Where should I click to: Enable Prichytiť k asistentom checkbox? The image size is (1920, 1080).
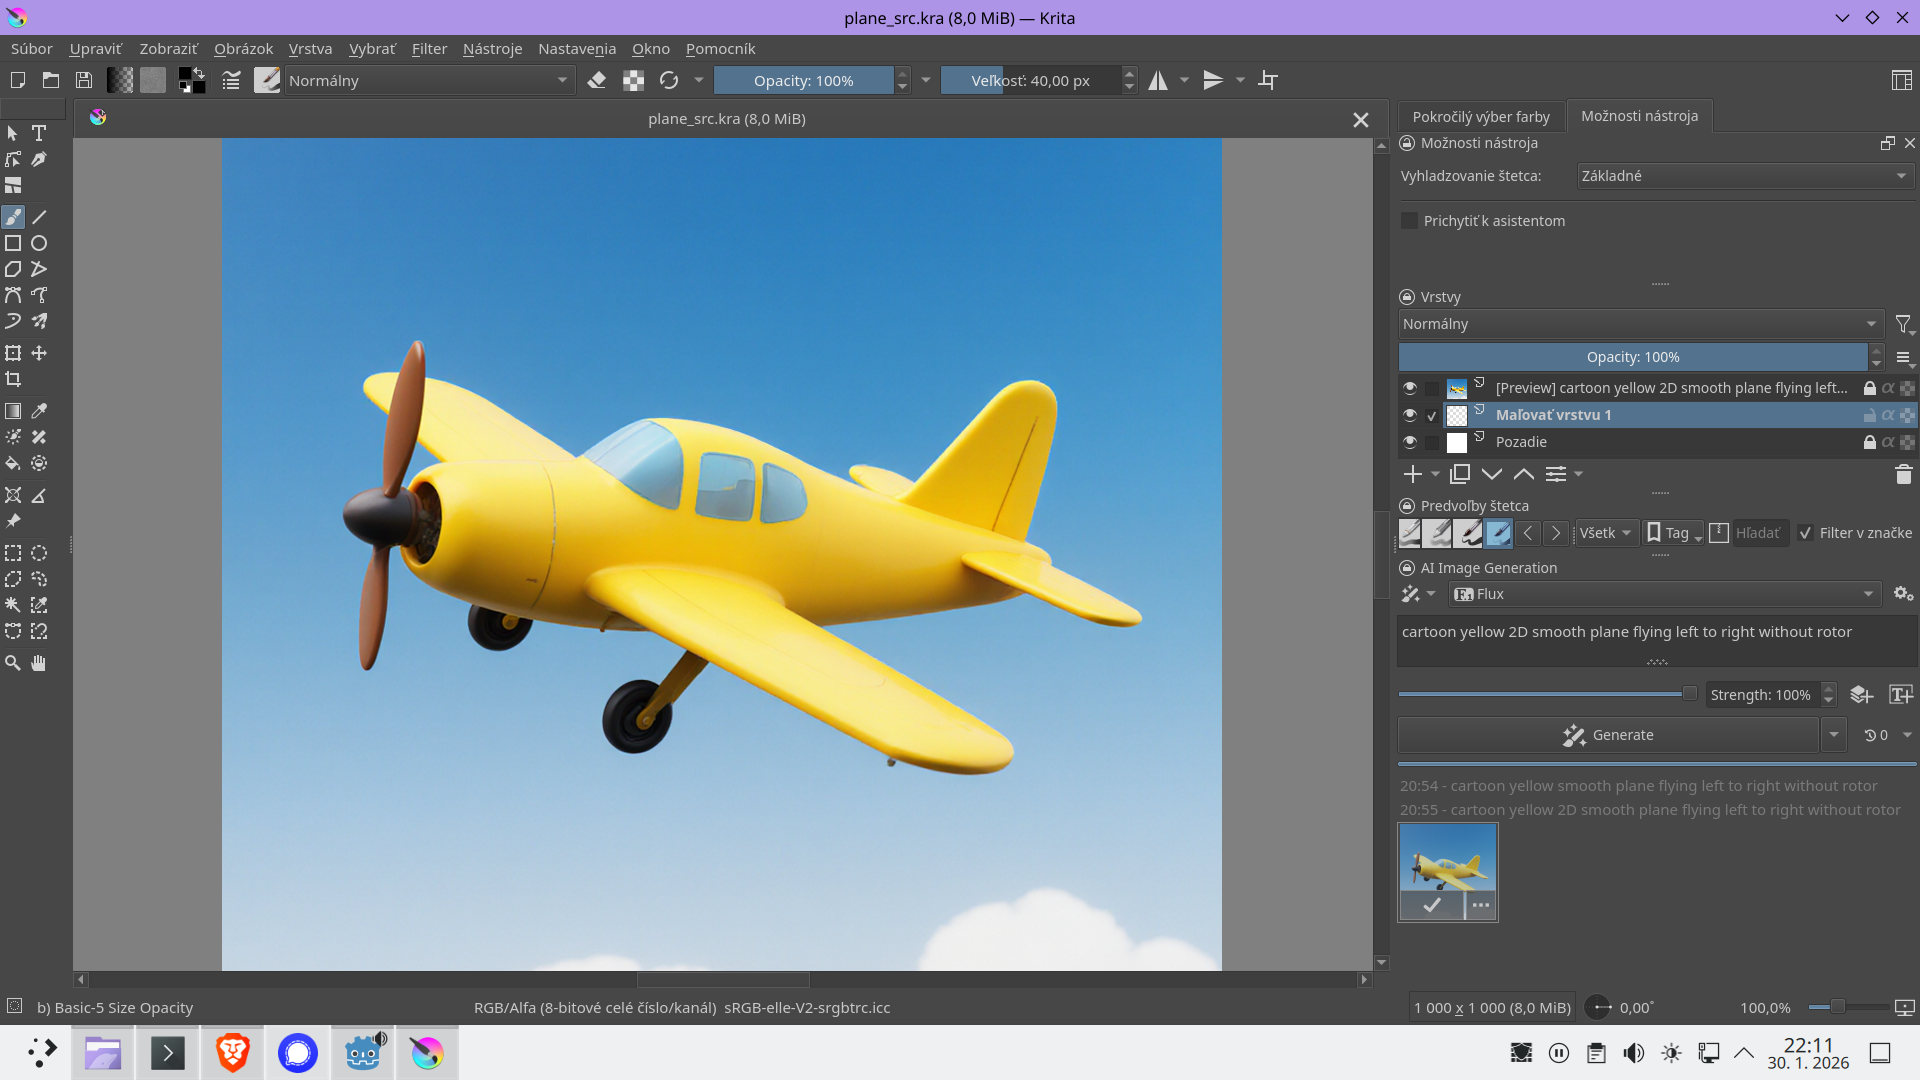click(x=1410, y=221)
